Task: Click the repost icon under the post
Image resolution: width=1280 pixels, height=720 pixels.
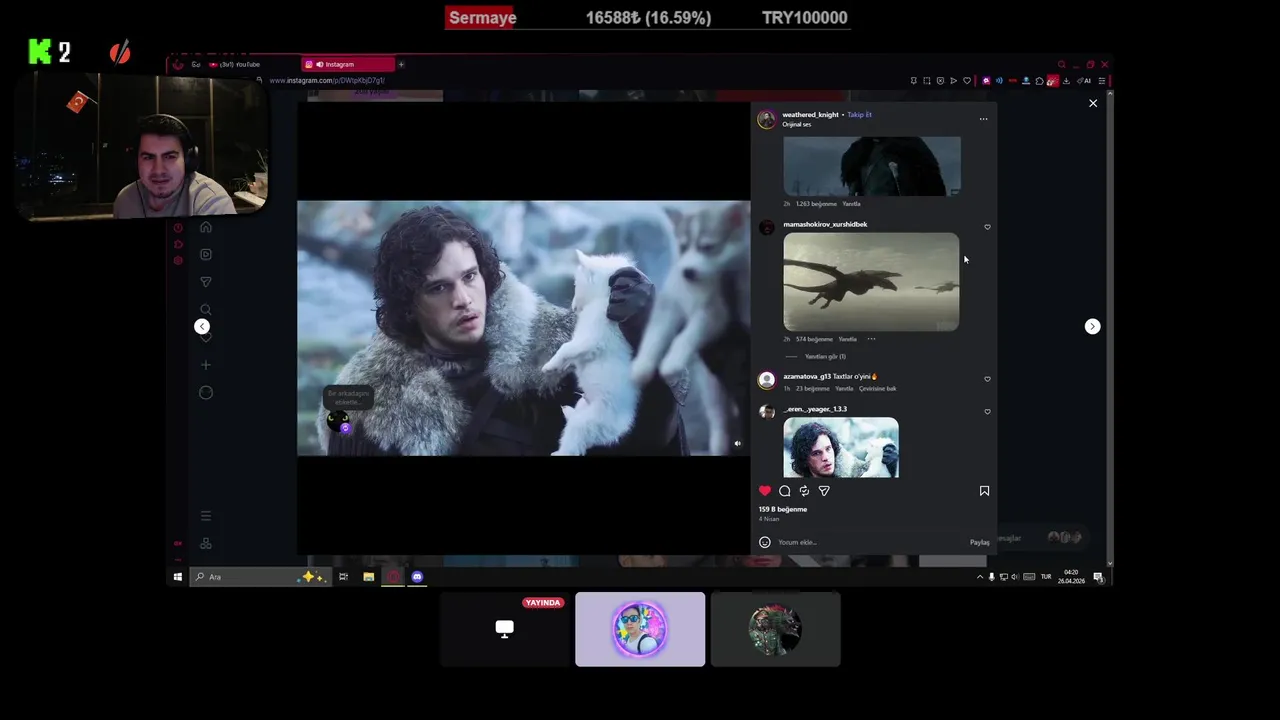Action: tap(804, 491)
